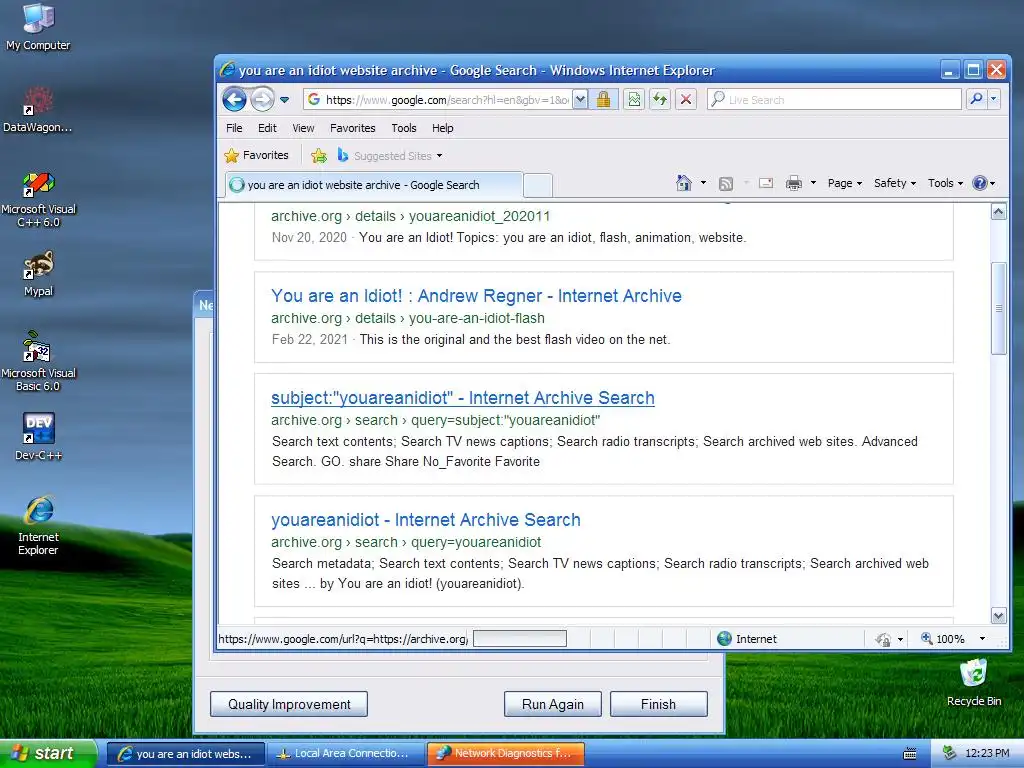Click on-screen keyboard tray icon
This screenshot has width=1024, height=768.
(909, 754)
